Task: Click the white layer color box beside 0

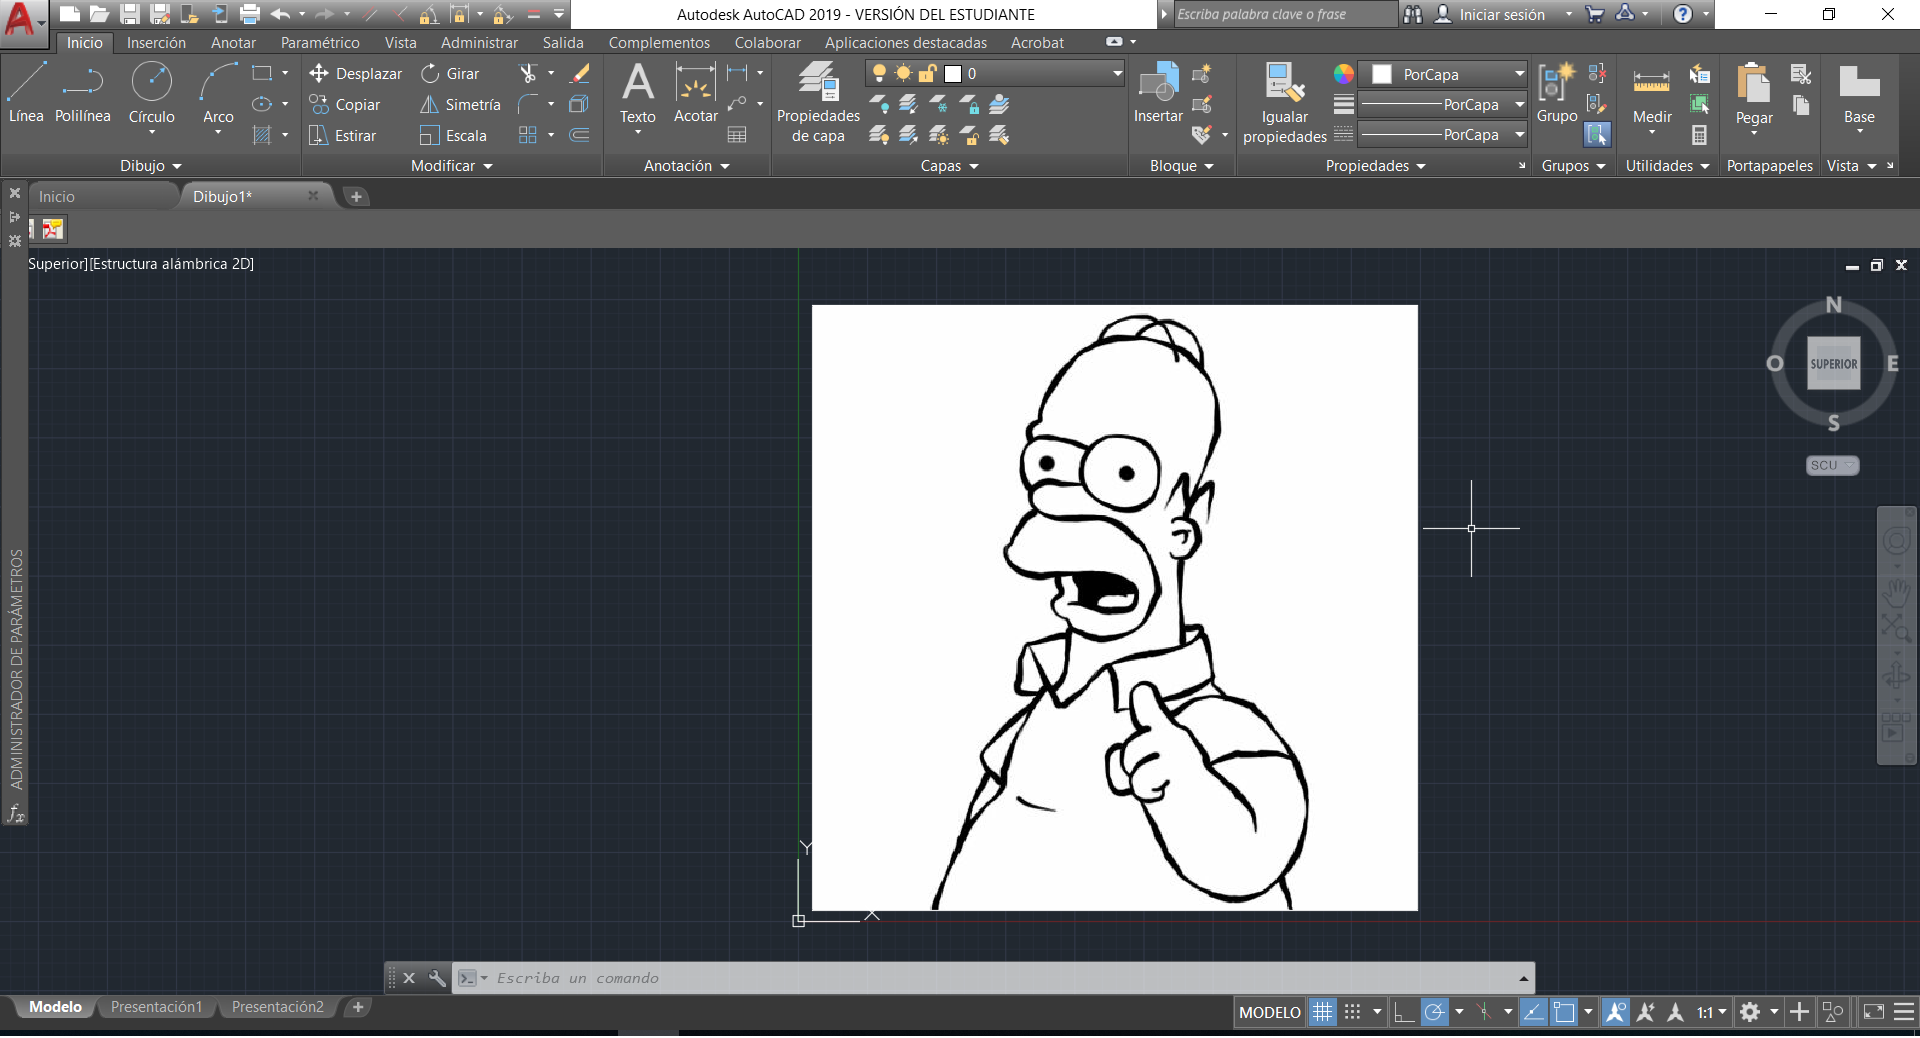Action: [953, 73]
